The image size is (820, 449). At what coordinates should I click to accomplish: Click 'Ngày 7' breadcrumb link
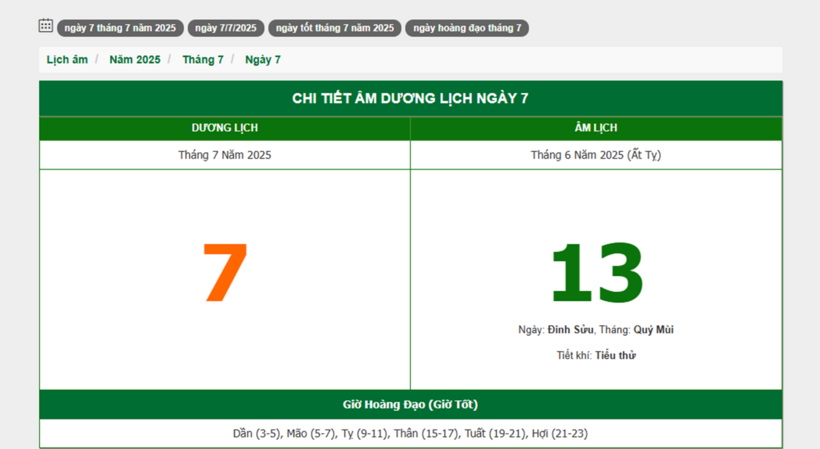(x=263, y=60)
